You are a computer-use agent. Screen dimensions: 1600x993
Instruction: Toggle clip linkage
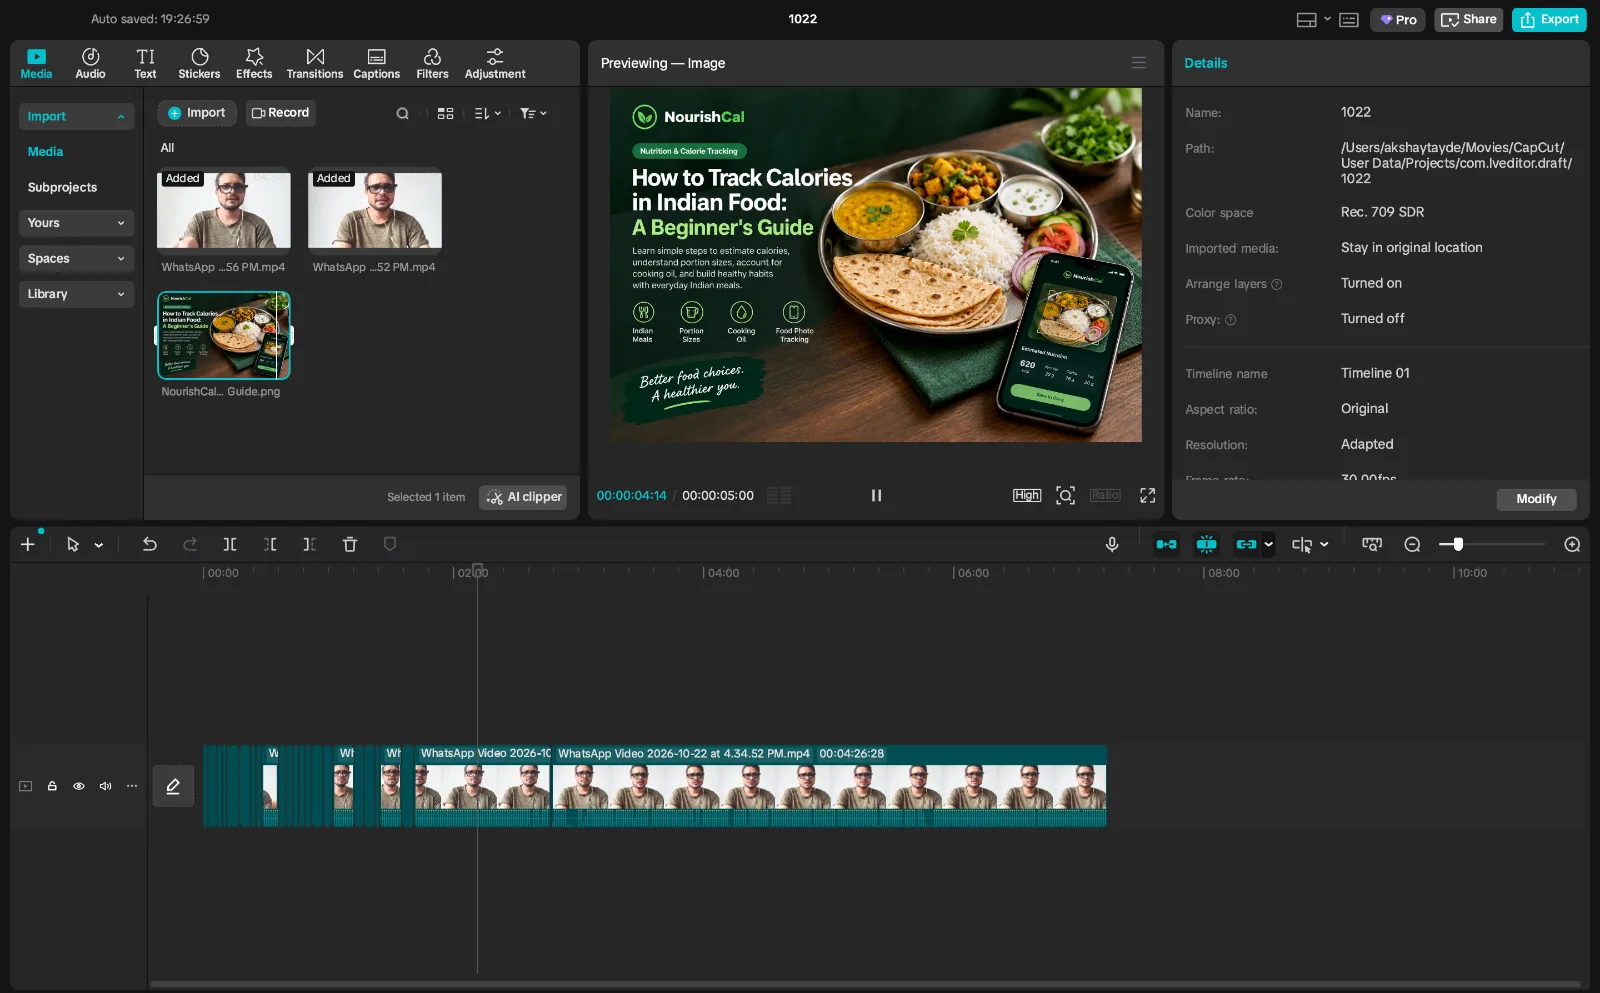pos(1246,544)
